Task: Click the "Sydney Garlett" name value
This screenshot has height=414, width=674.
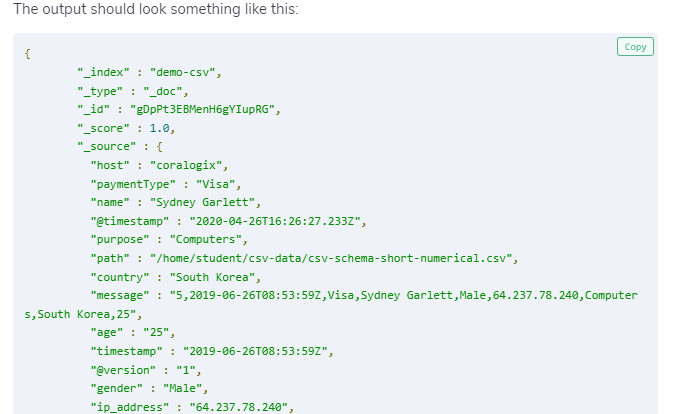Action: 202,202
